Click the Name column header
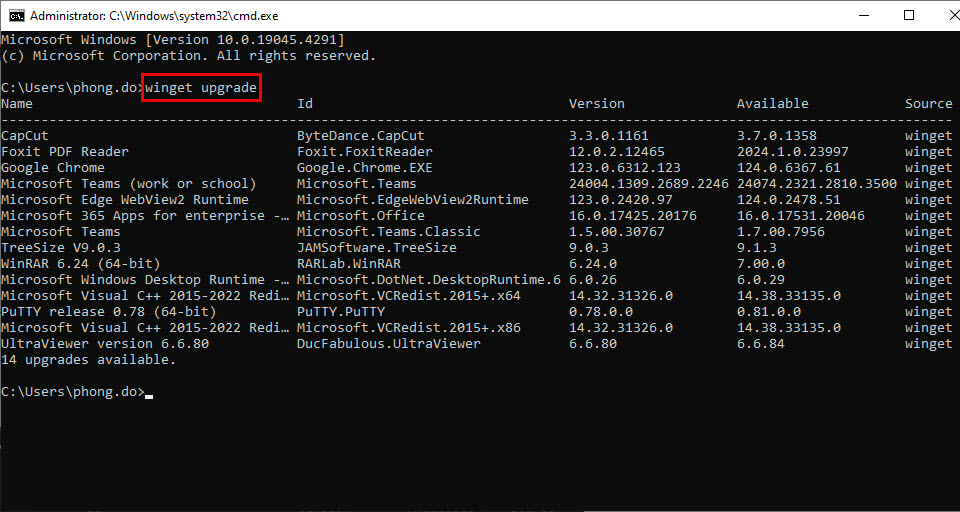Image resolution: width=960 pixels, height=512 pixels. tap(17, 104)
